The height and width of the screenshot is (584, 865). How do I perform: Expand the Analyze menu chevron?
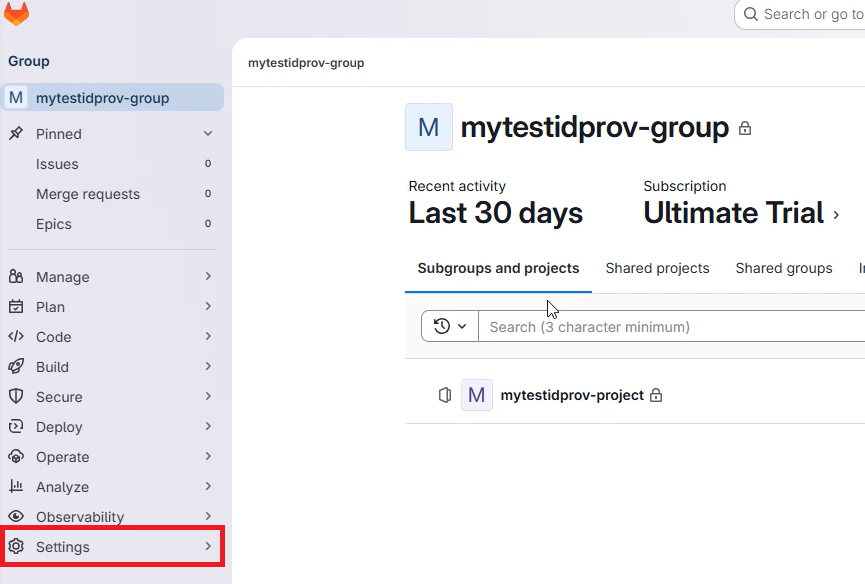pyautogui.click(x=208, y=486)
